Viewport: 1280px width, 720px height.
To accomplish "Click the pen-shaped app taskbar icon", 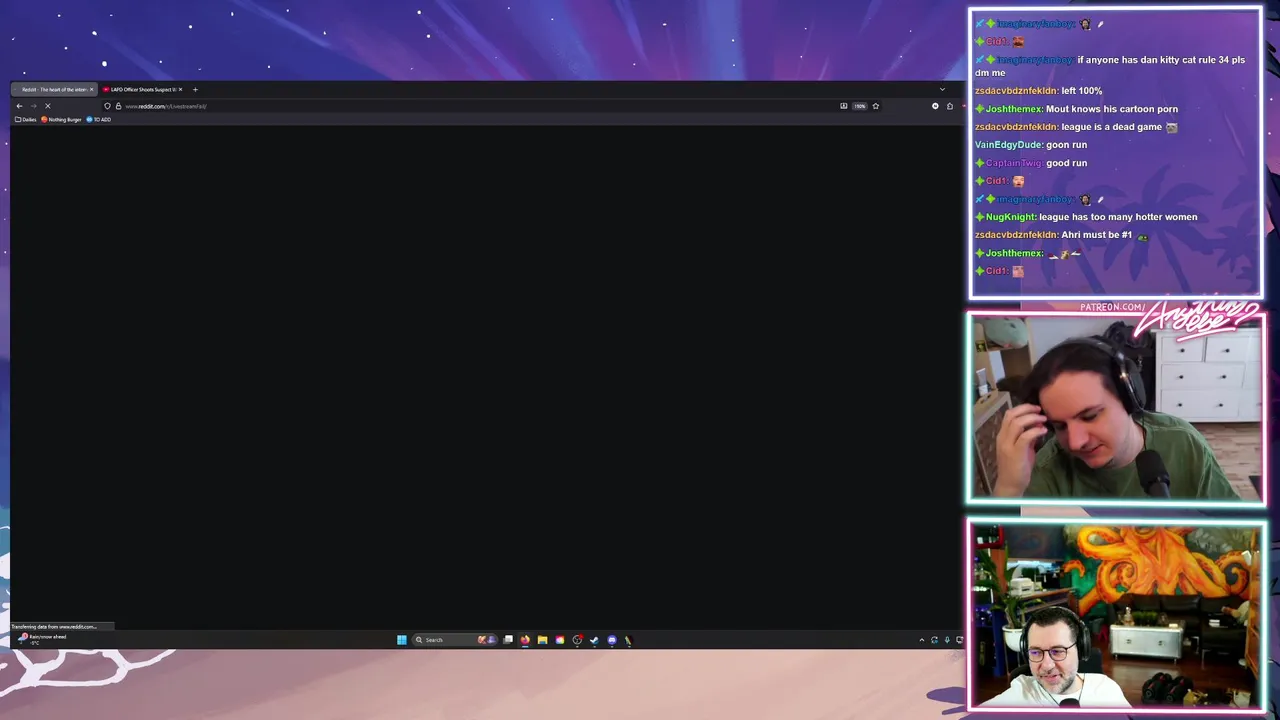I will pos(628,640).
